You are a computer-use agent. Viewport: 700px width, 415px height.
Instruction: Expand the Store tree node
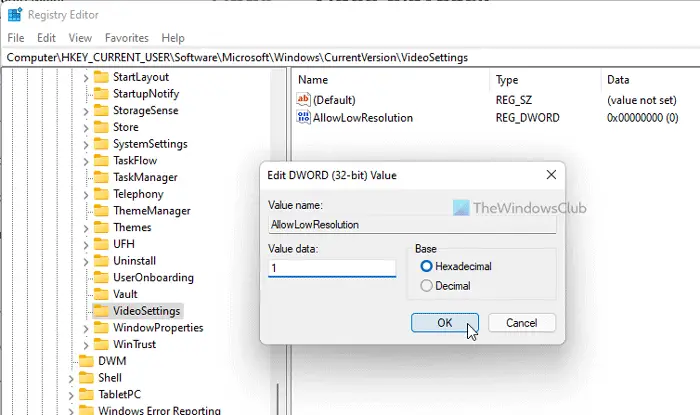pos(86,128)
